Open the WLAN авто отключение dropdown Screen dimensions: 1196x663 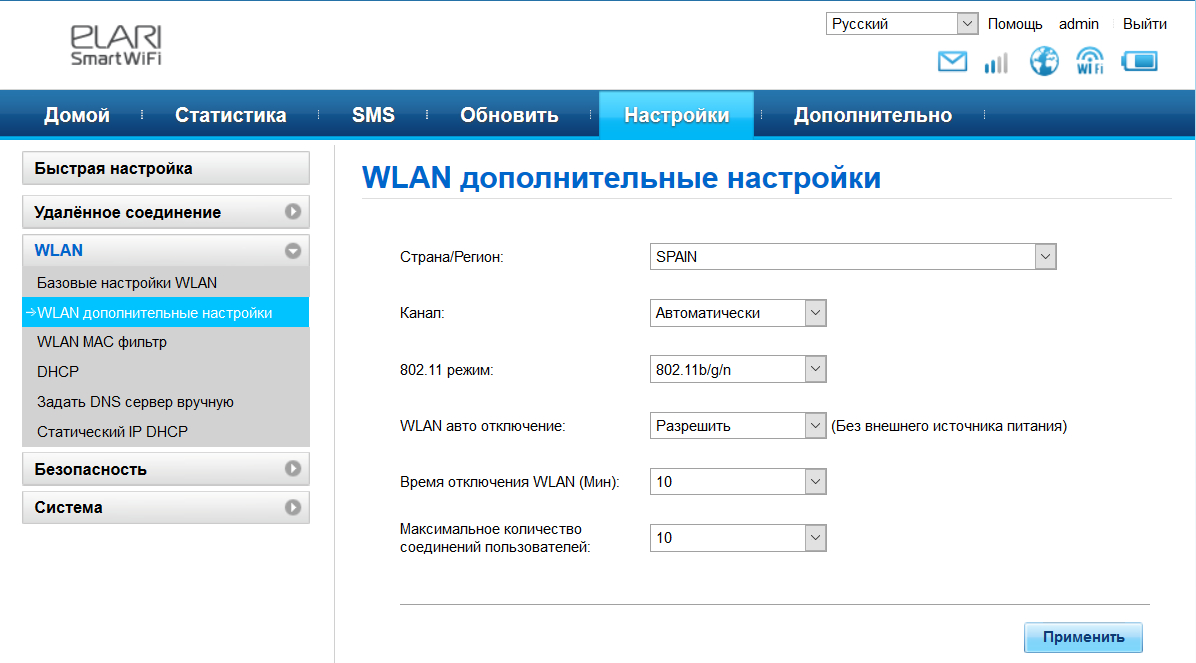pyautogui.click(x=738, y=426)
